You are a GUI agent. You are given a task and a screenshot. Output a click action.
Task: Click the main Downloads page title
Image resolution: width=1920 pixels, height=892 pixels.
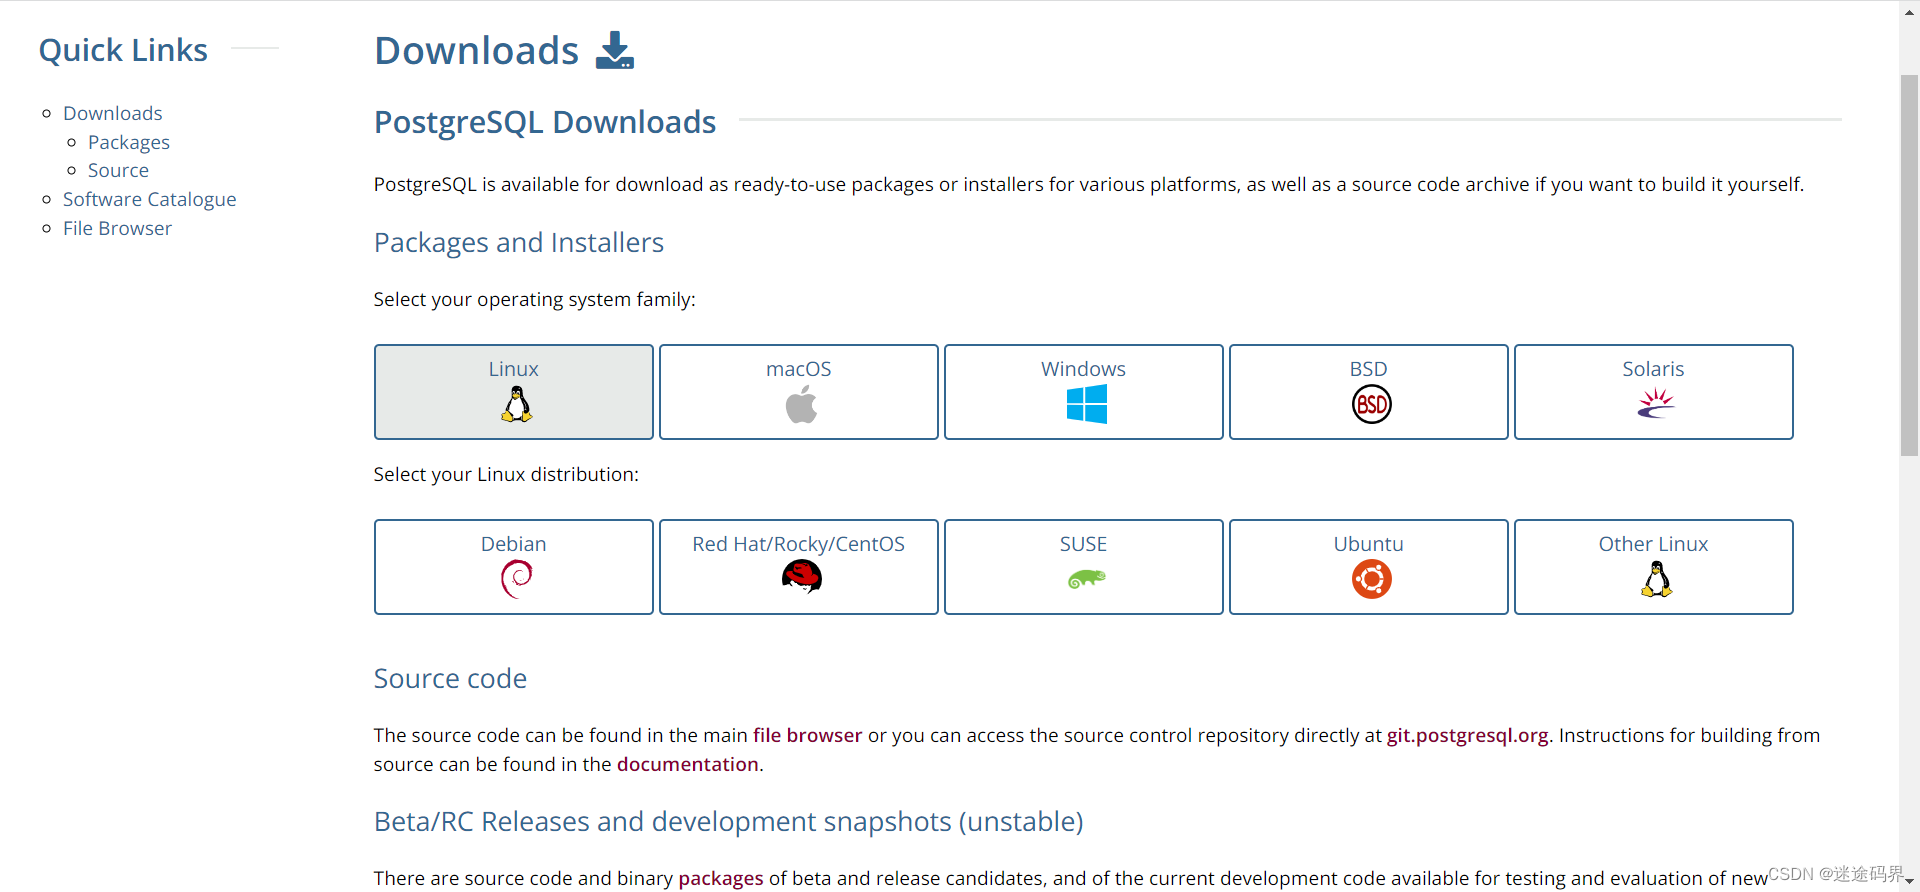point(477,50)
